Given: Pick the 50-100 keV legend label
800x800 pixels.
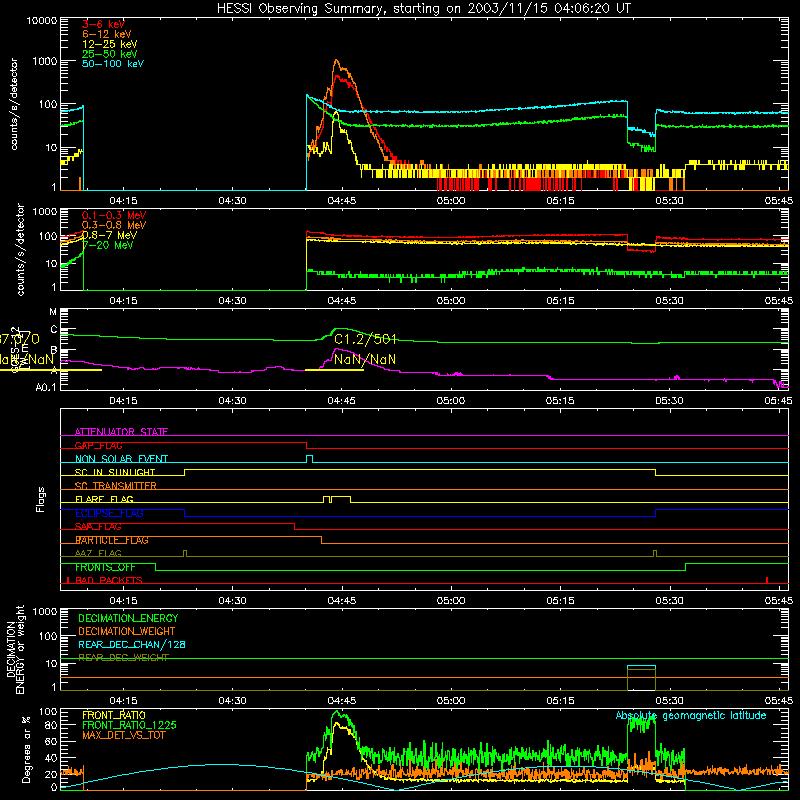Looking at the screenshot, I should coord(113,64).
